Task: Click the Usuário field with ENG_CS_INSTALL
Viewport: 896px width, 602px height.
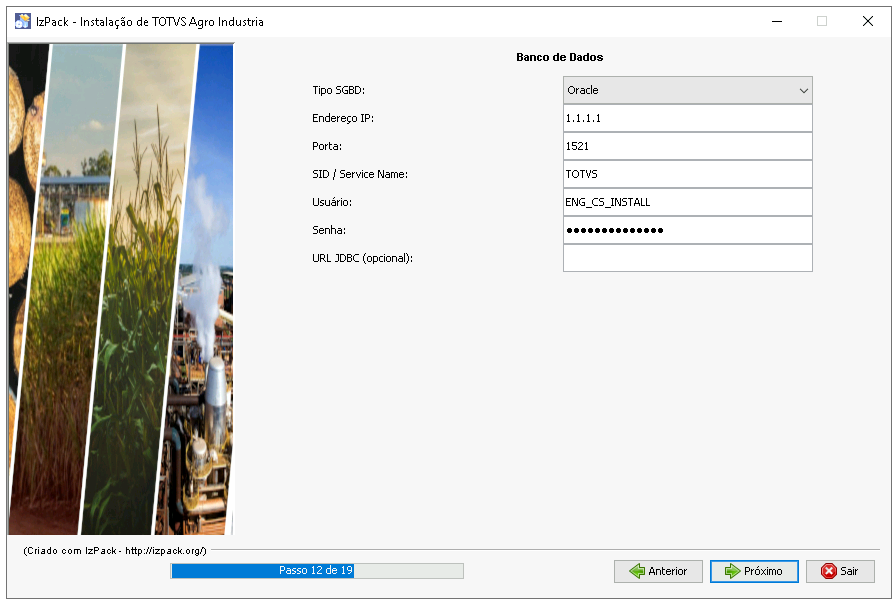Action: coord(687,202)
